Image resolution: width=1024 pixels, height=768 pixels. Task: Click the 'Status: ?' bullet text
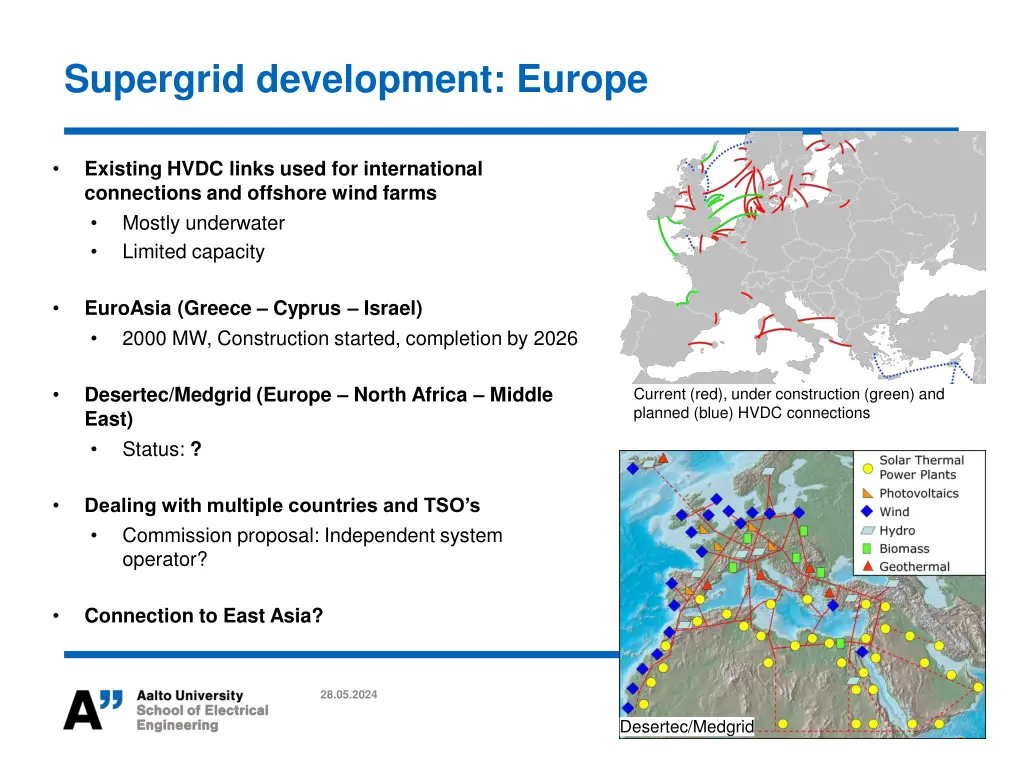[161, 450]
